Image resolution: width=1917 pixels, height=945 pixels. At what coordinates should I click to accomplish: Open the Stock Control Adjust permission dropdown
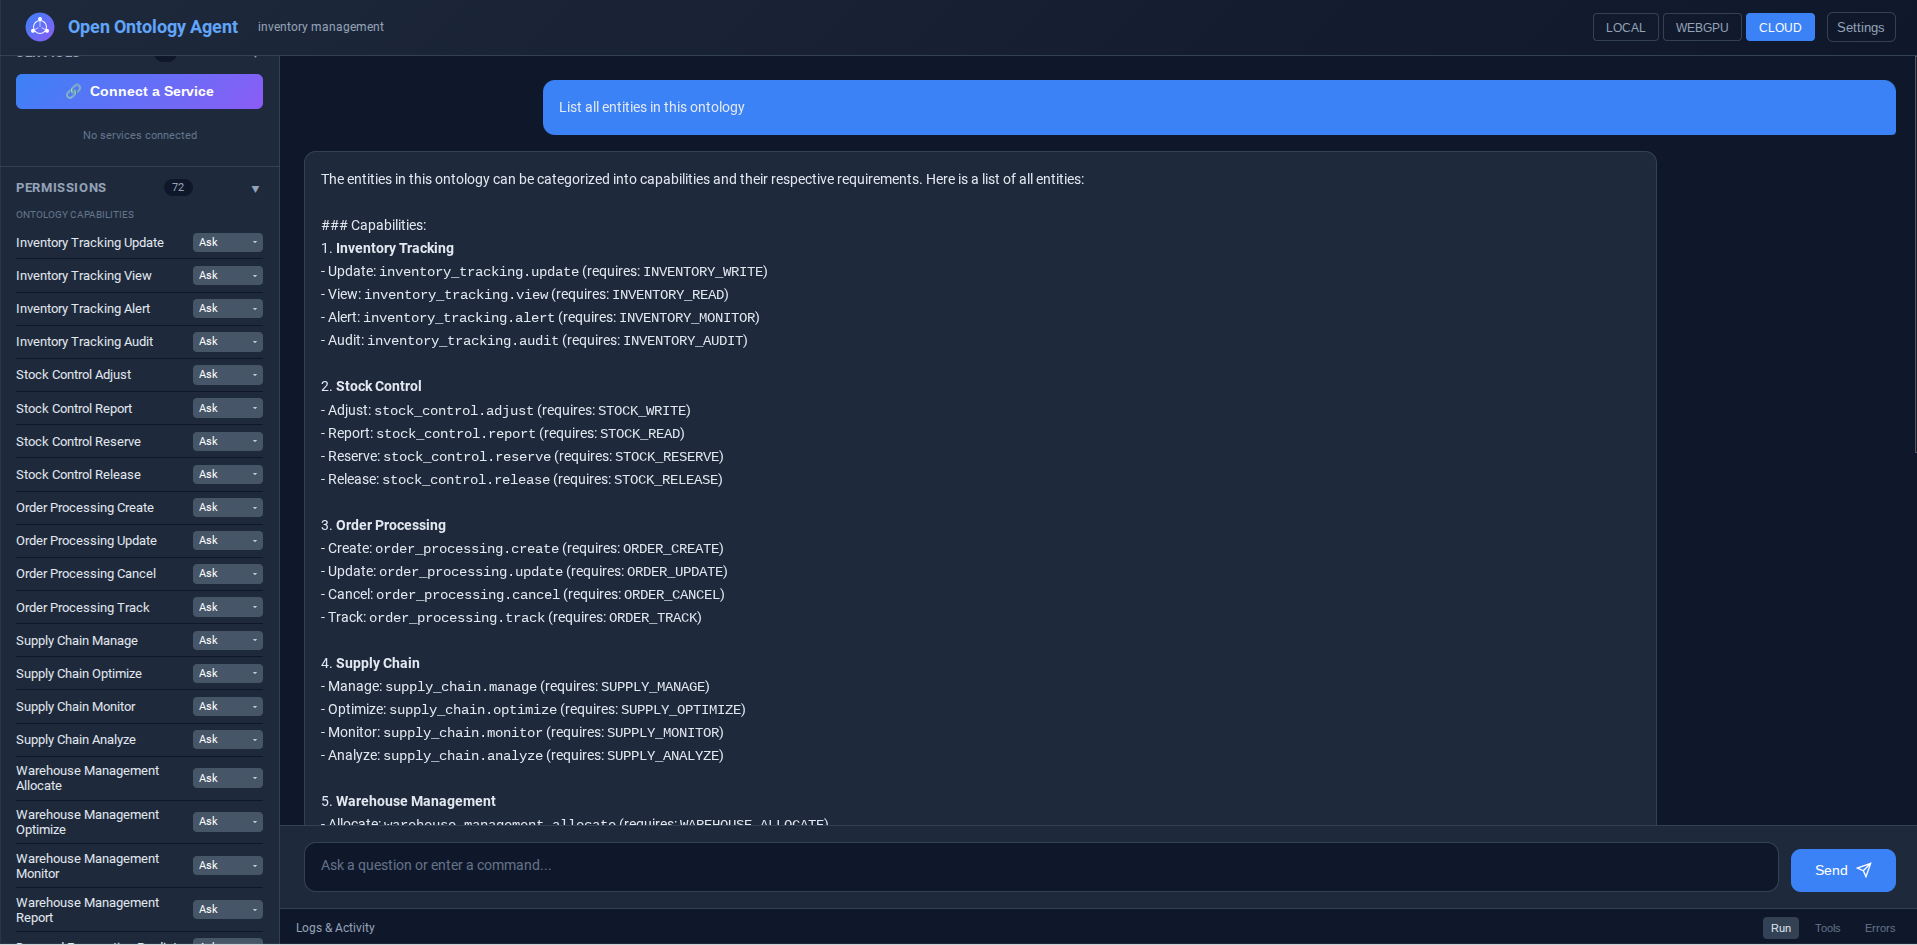[x=227, y=374]
